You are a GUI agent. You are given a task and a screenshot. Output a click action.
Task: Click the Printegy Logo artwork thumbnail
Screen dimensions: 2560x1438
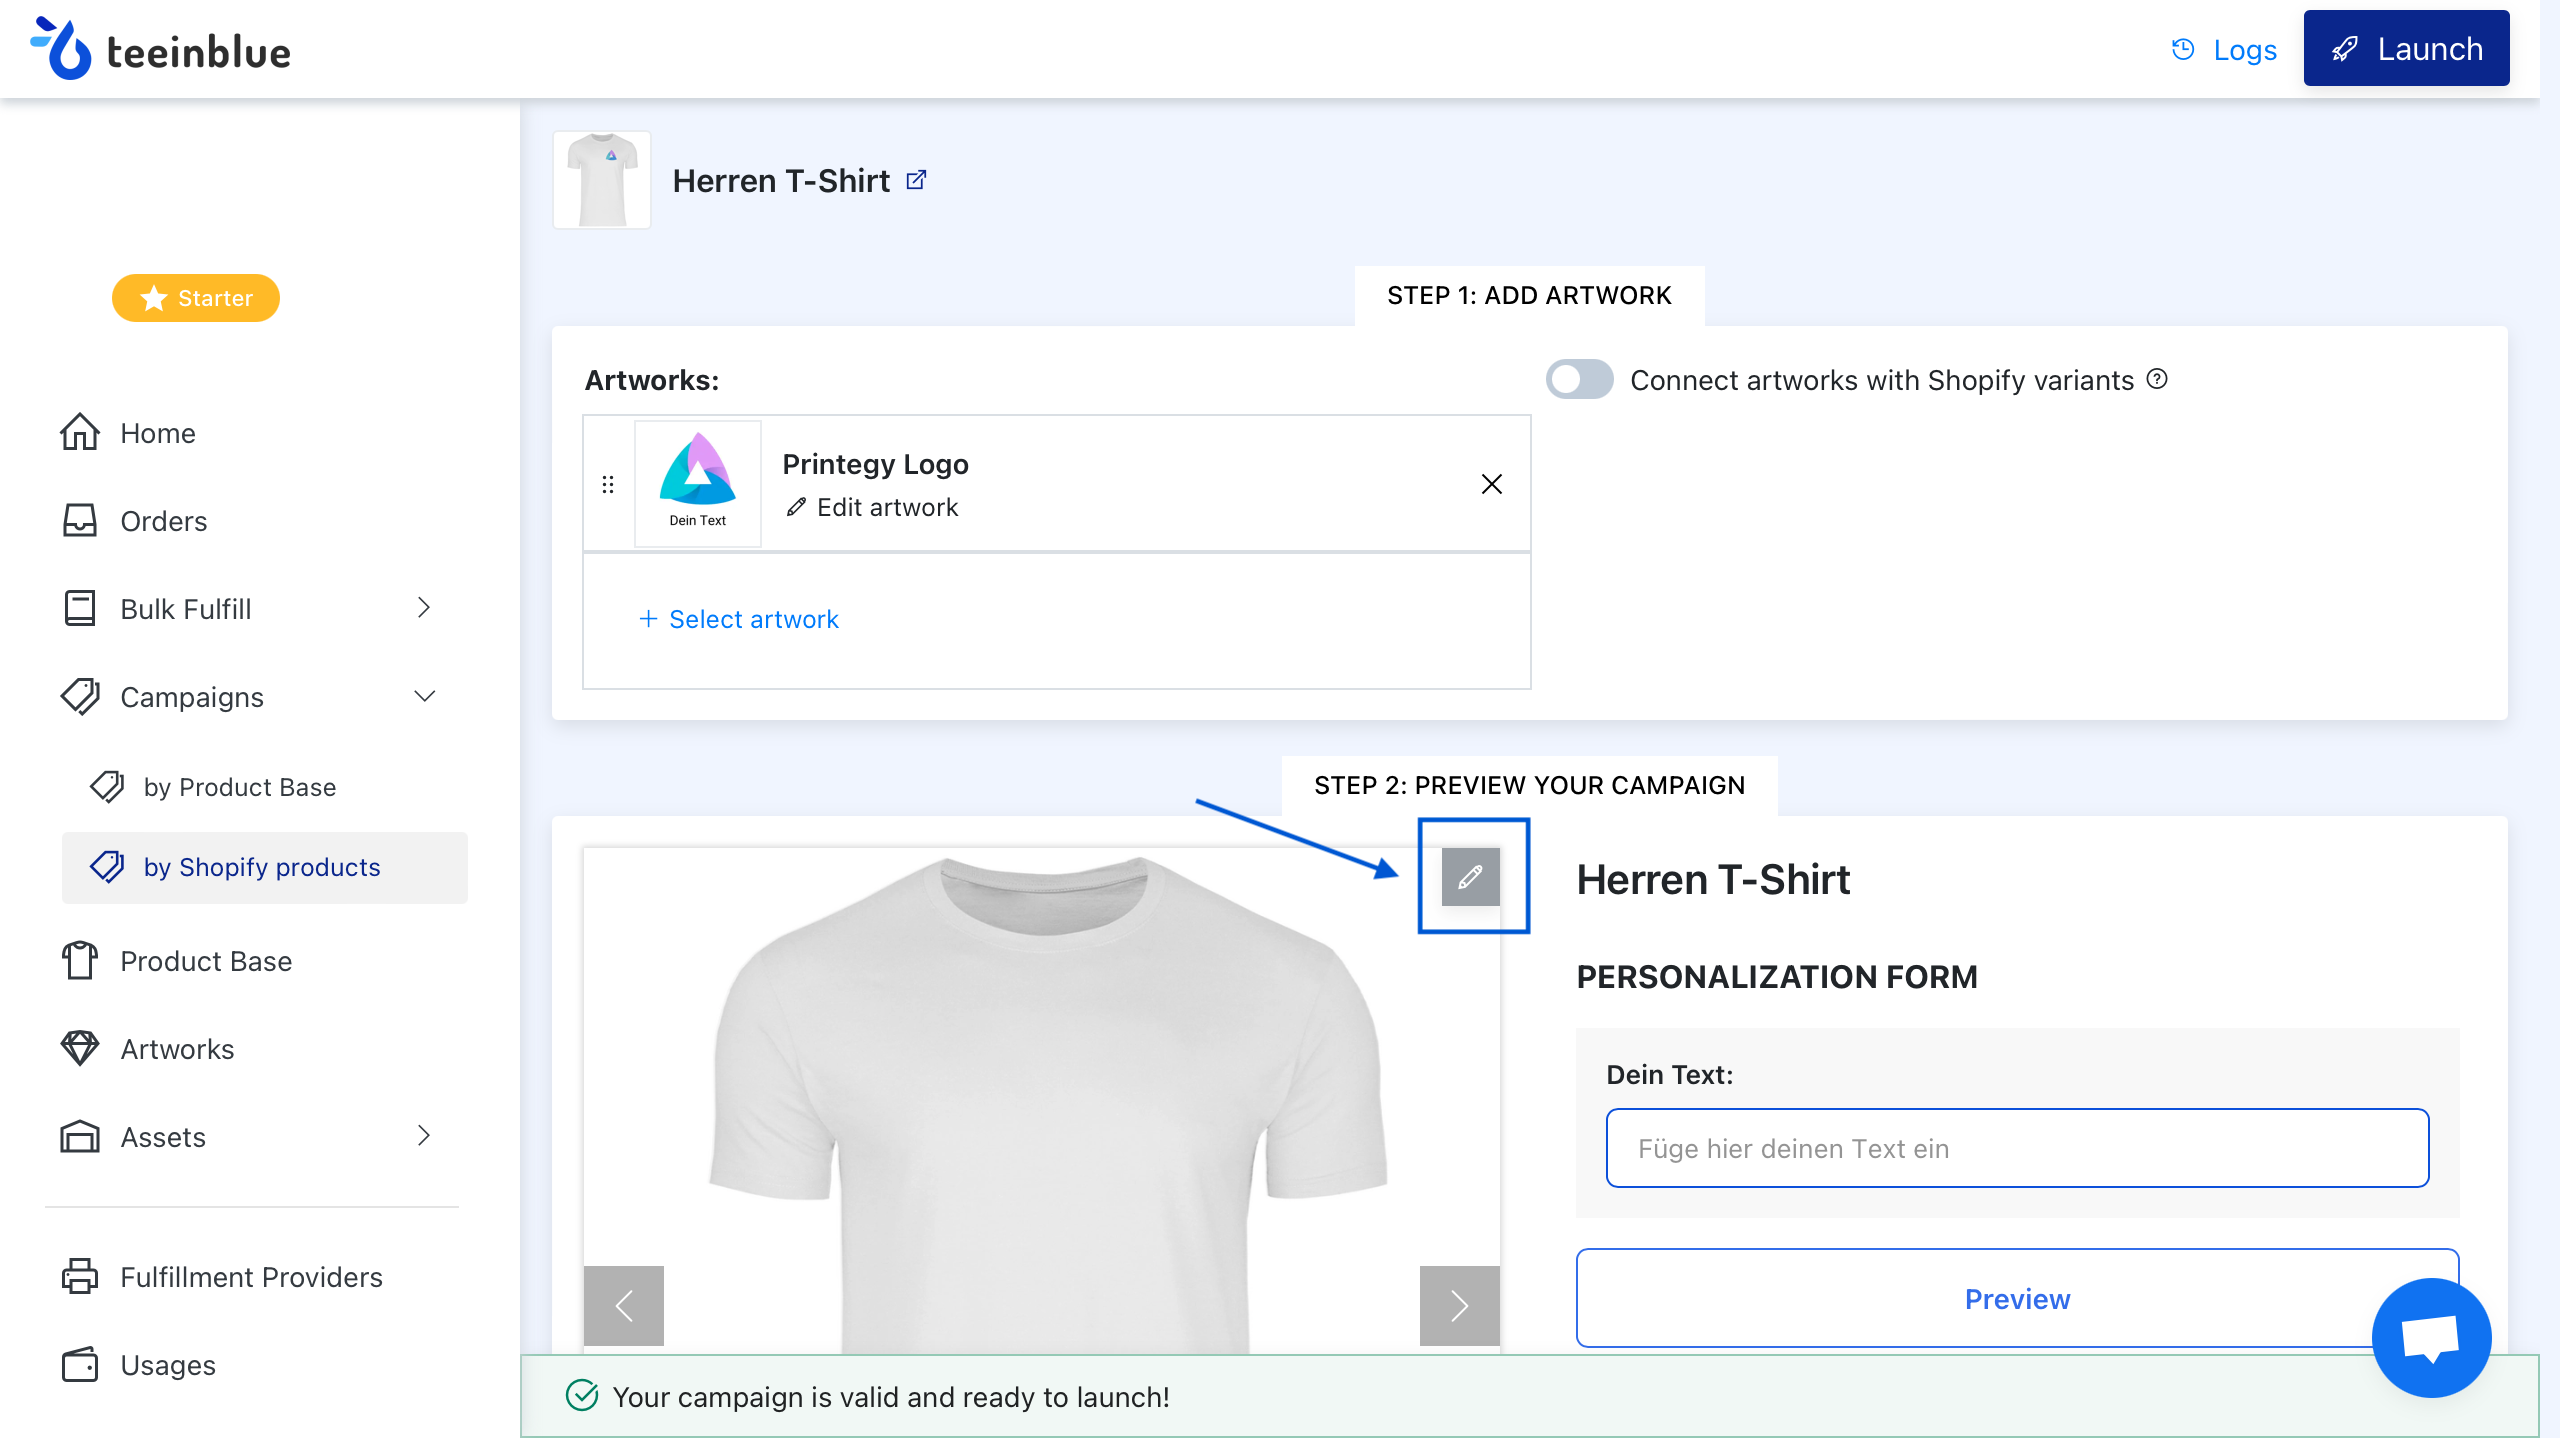tap(698, 483)
